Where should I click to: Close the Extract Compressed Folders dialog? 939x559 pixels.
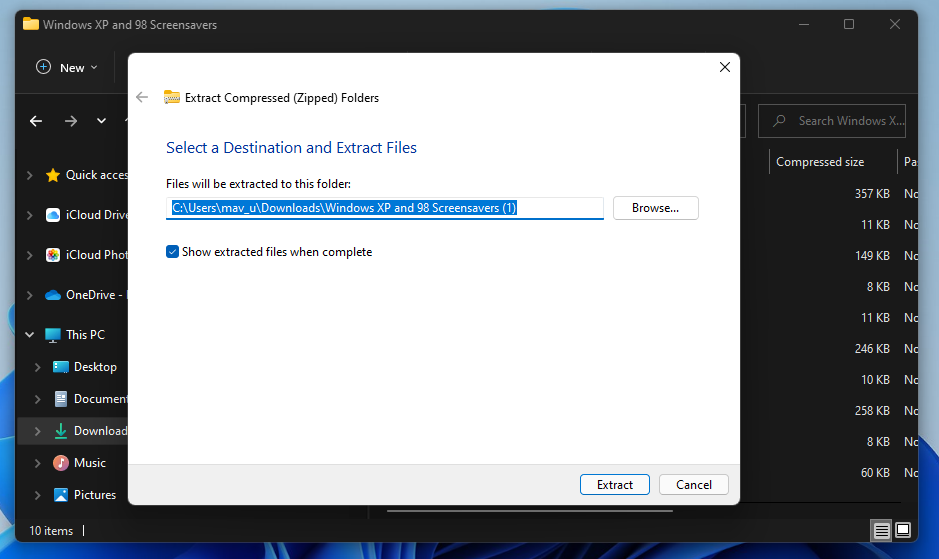[x=725, y=67]
